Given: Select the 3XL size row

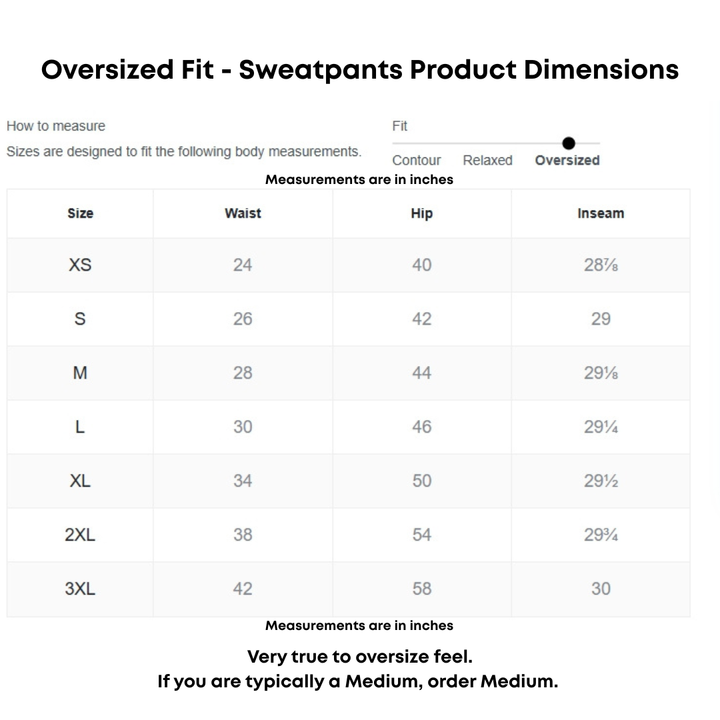Looking at the screenshot, I should click(x=80, y=589).
